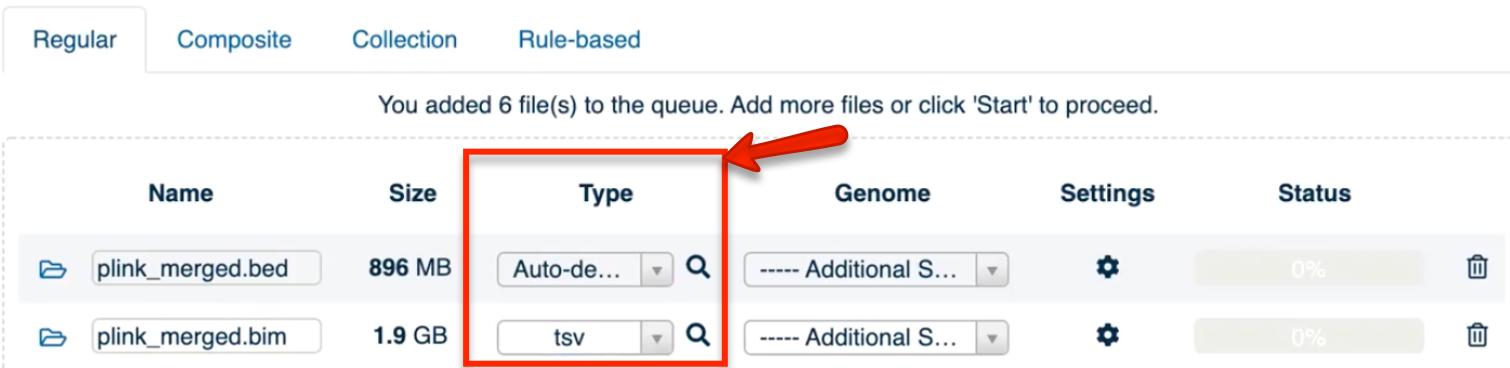Image resolution: width=1510 pixels, height=368 pixels.
Task: Switch to the Collection tab
Action: (404, 40)
